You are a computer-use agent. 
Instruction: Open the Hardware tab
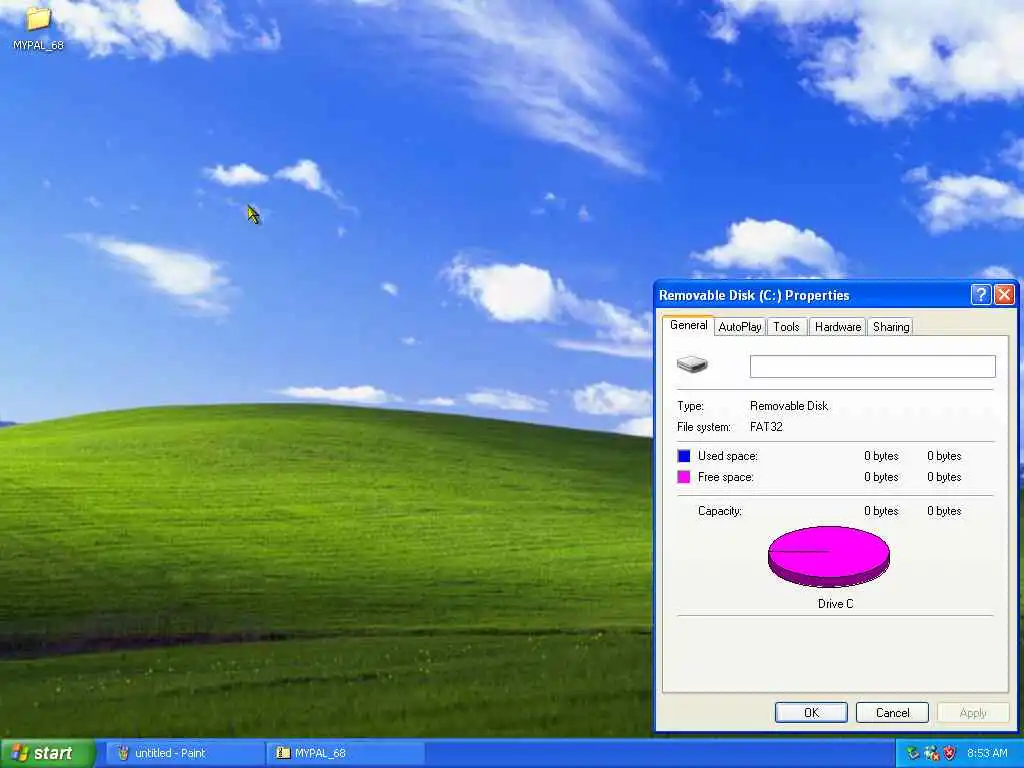tap(838, 327)
